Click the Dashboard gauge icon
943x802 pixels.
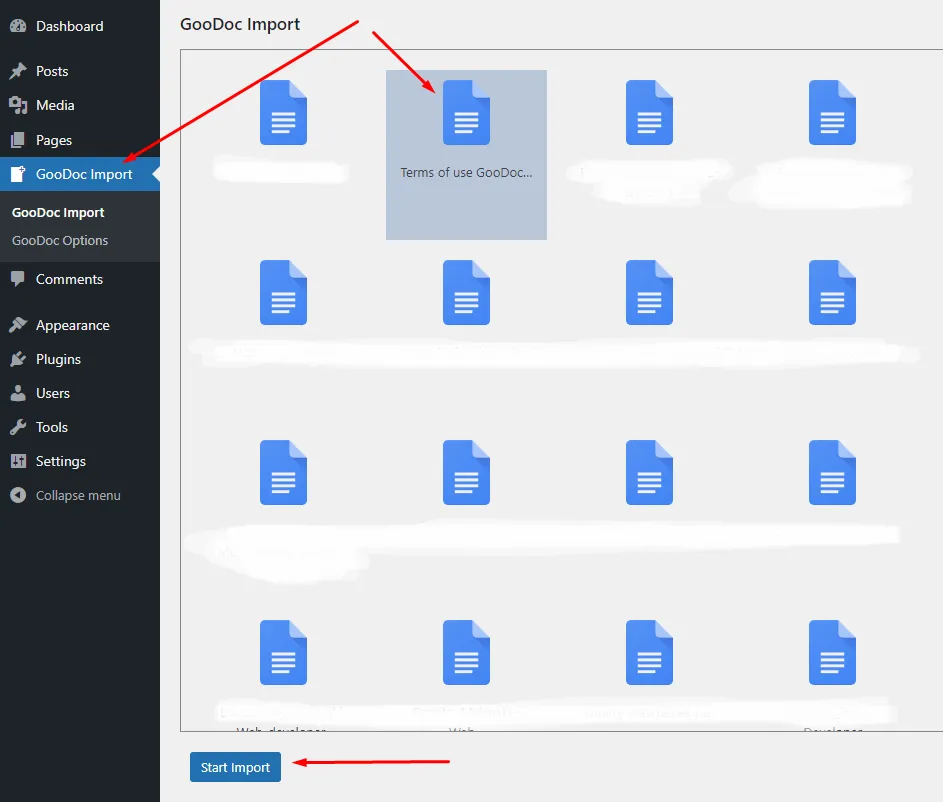tap(18, 26)
